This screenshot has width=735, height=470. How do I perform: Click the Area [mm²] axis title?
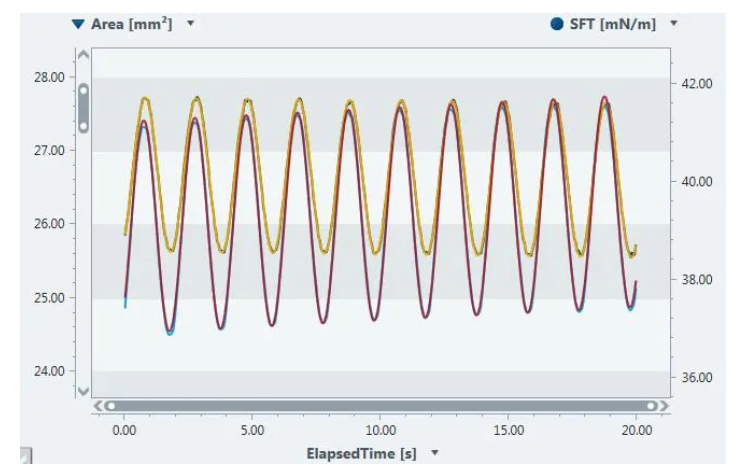131,24
